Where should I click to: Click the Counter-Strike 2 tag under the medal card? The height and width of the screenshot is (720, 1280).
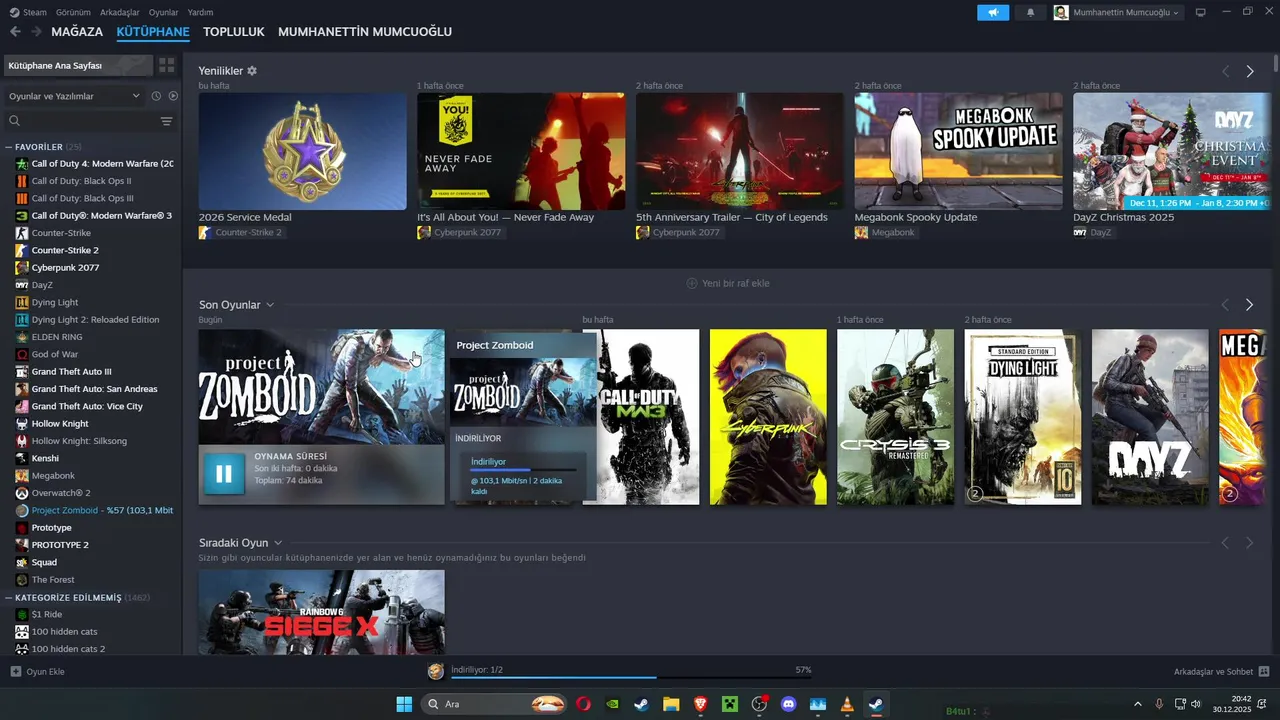(x=241, y=232)
